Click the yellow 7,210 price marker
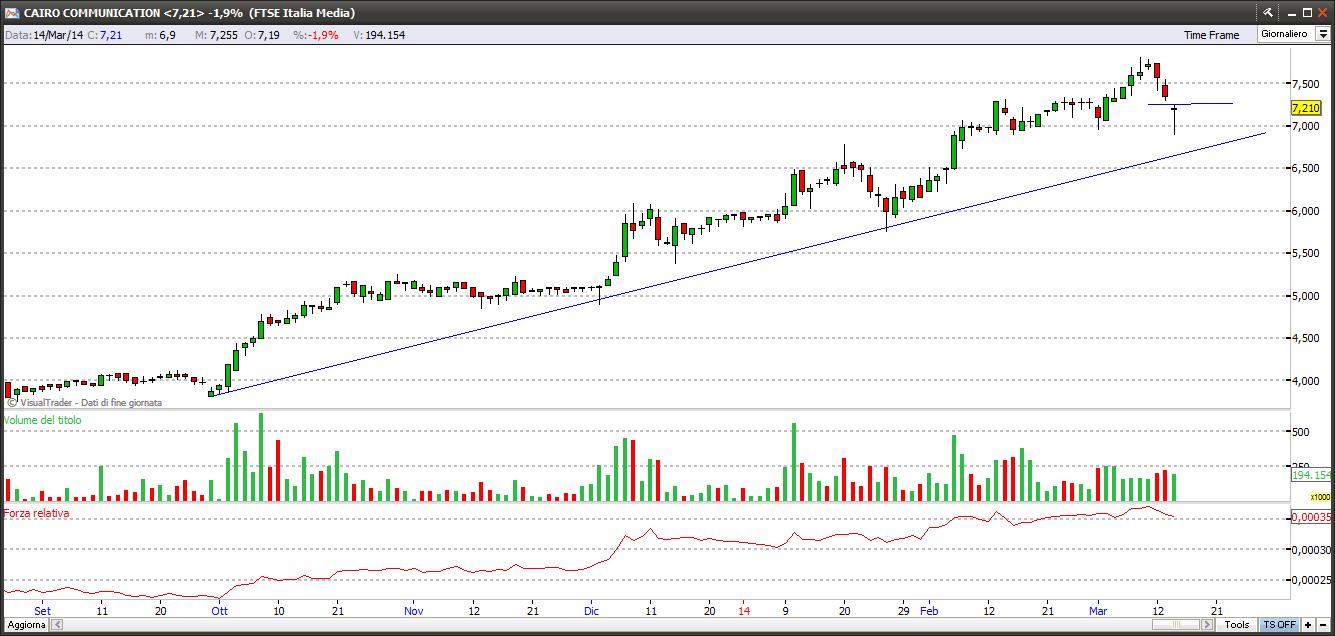Image resolution: width=1335 pixels, height=636 pixels. (x=1305, y=108)
